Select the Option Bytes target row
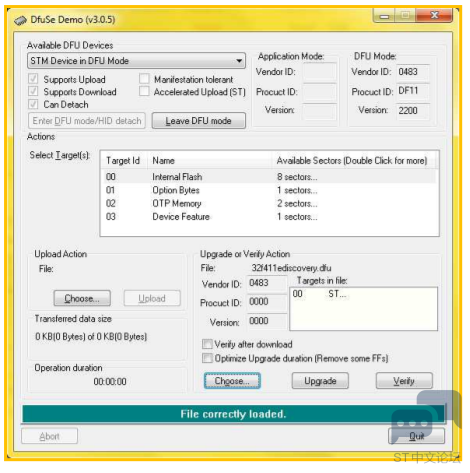The height and width of the screenshot is (473, 470). click(x=269, y=190)
